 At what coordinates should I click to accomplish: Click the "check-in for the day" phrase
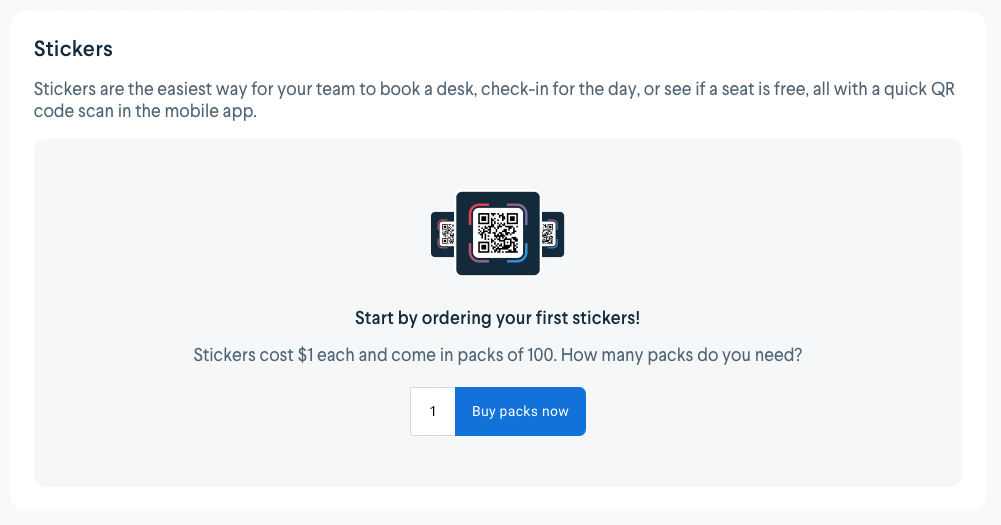coord(560,89)
